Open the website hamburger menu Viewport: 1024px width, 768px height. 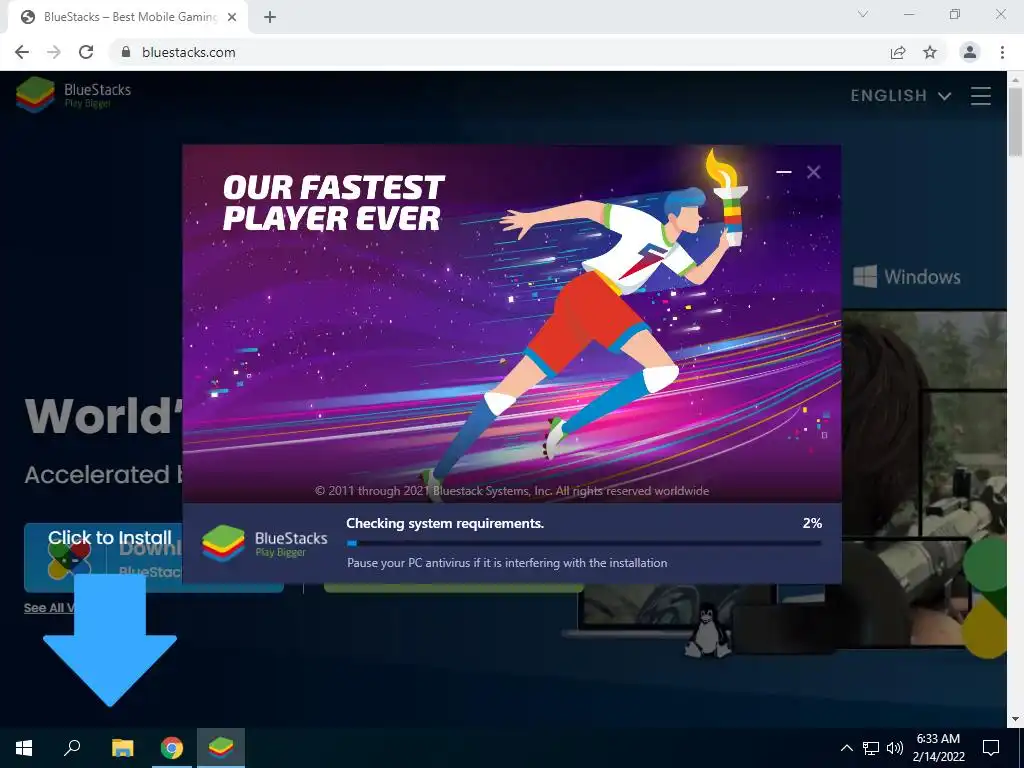tap(980, 96)
